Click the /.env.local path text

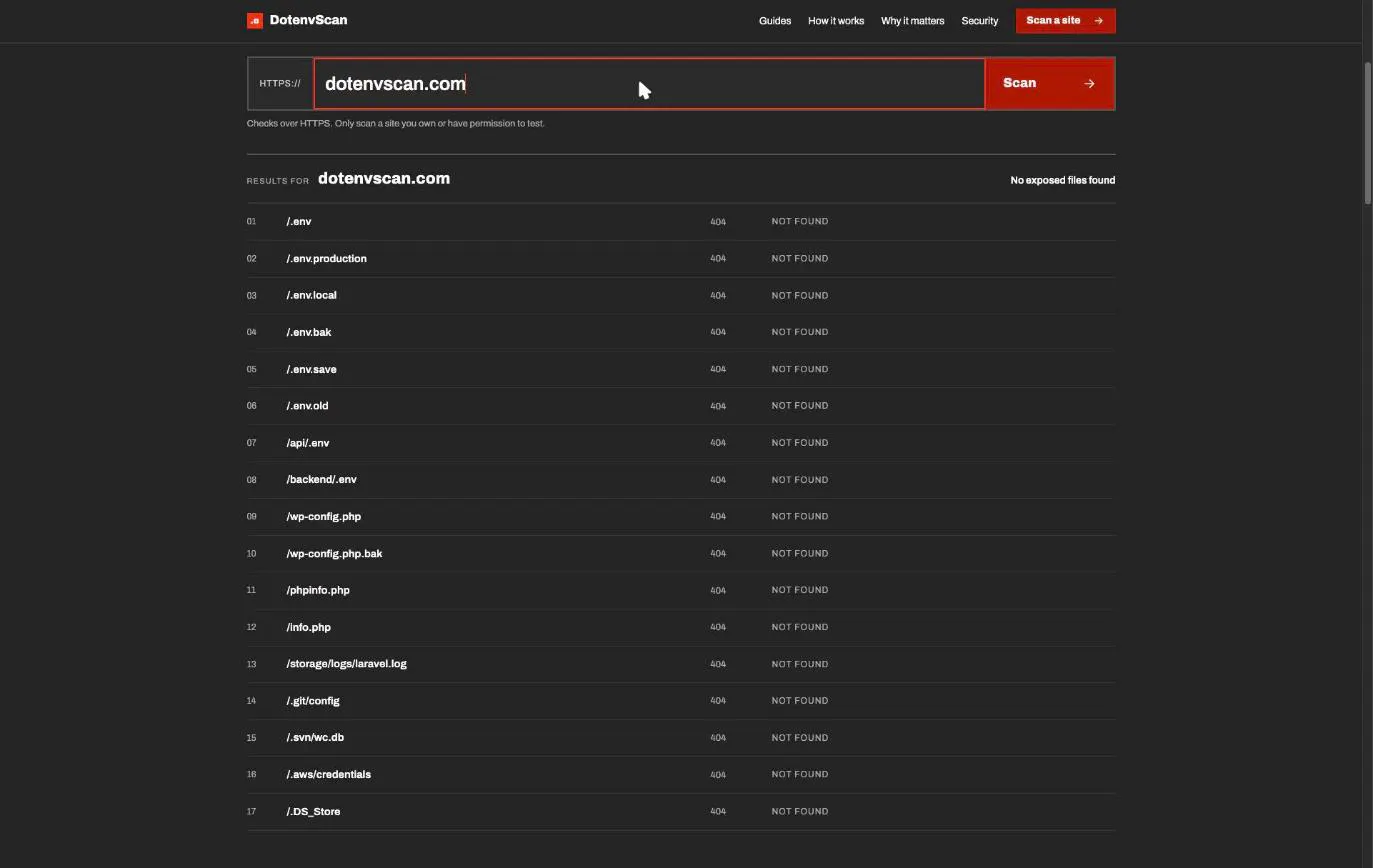311,296
